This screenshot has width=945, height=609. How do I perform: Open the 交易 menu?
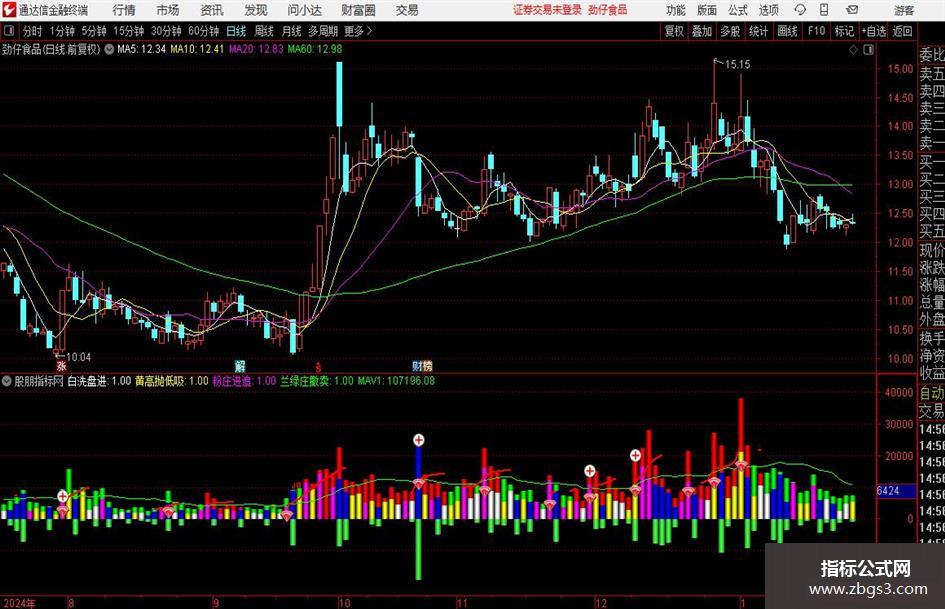coord(407,10)
